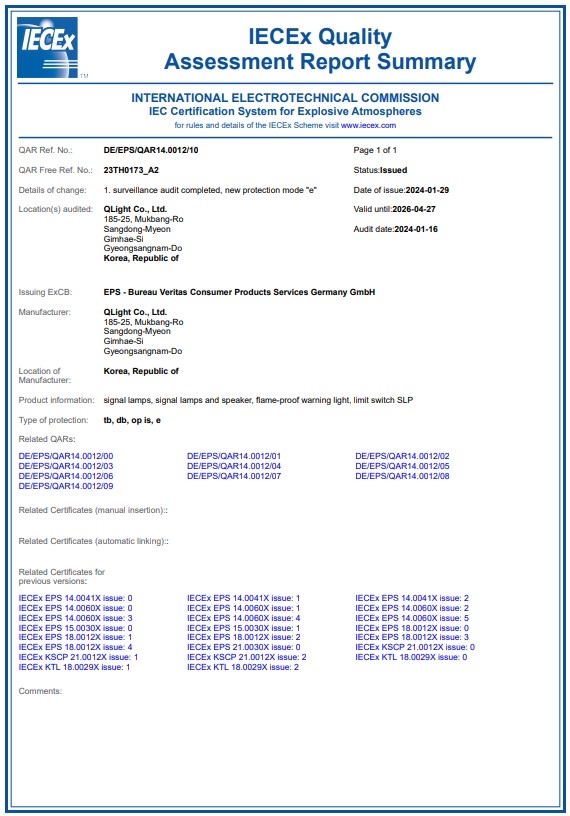Open related QAR DE/EPS/QAR14.0012/02
The width and height of the screenshot is (570, 816).
coord(402,456)
